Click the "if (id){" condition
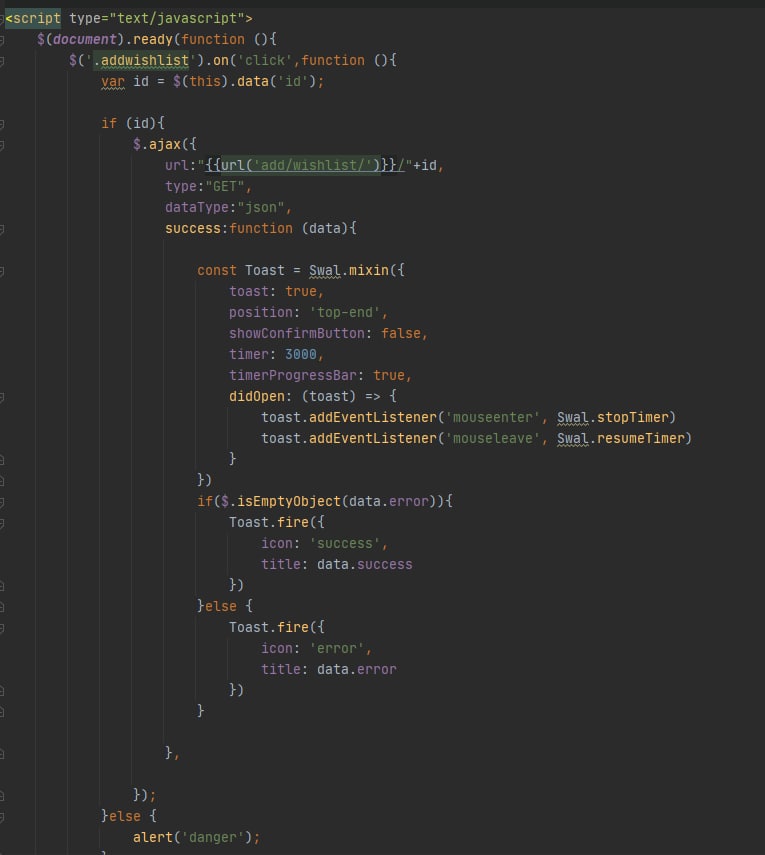Image resolution: width=765 pixels, height=855 pixels. pyautogui.click(x=132, y=123)
